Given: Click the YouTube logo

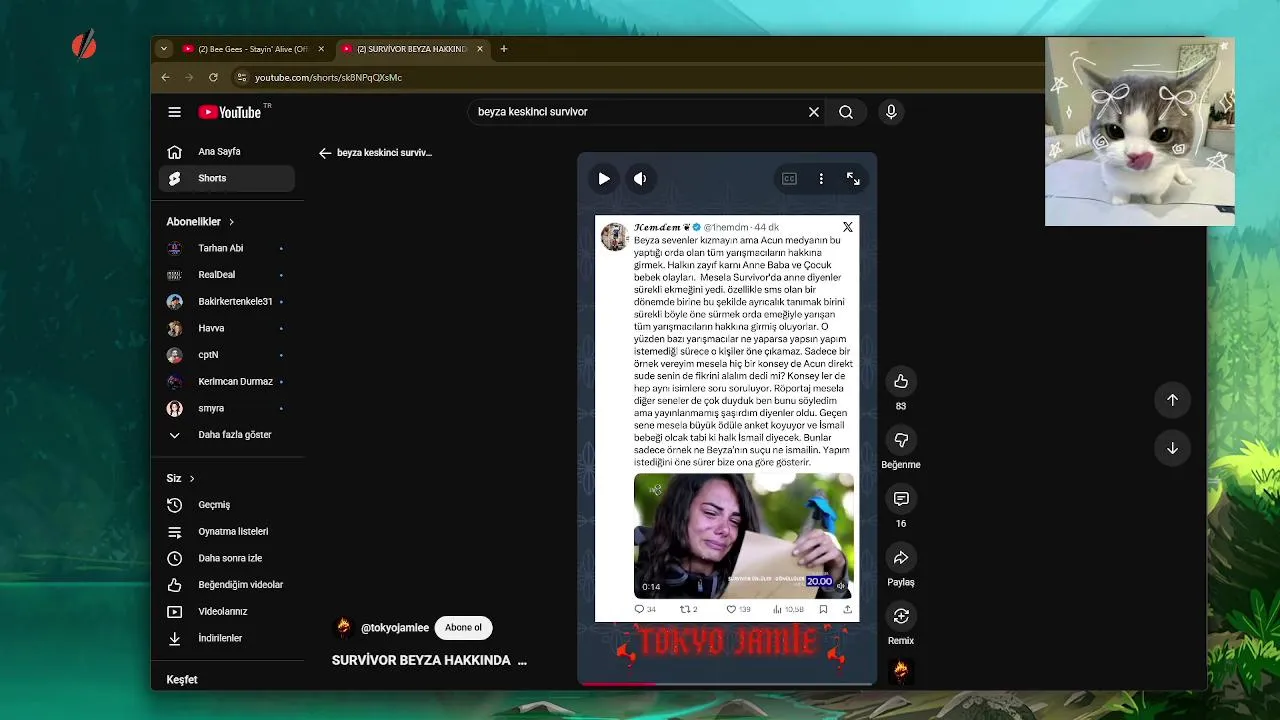Looking at the screenshot, I should pos(230,112).
